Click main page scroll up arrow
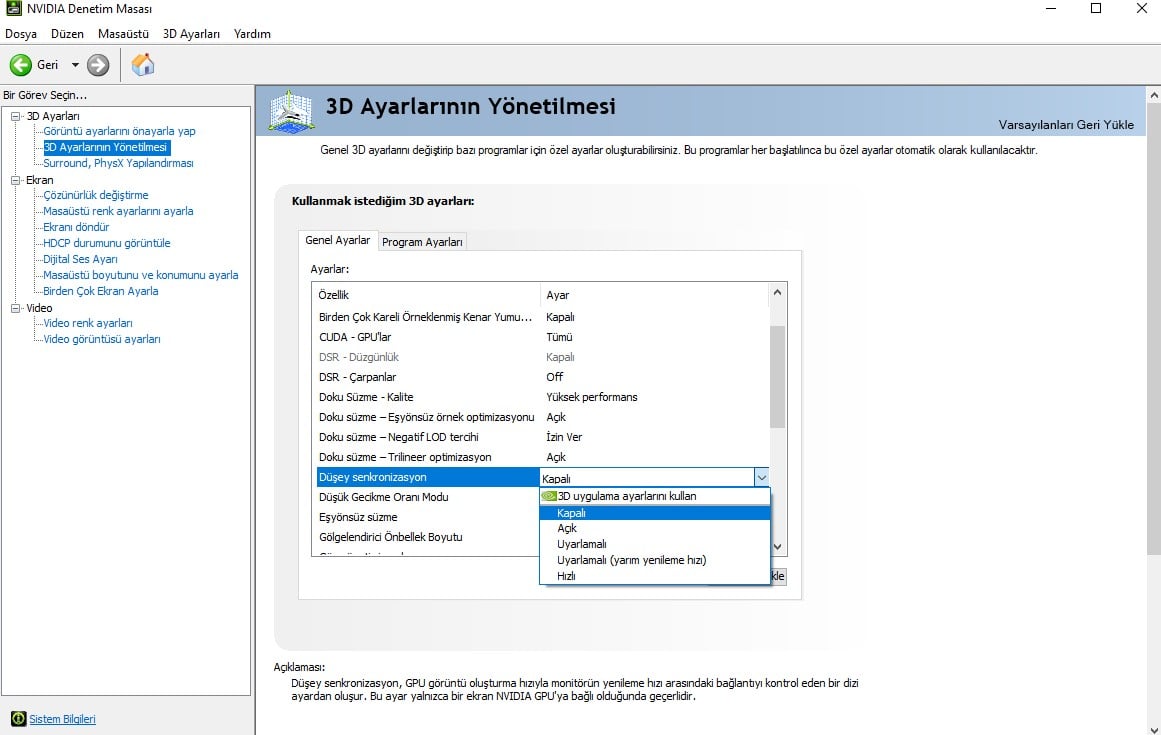Image resolution: width=1161 pixels, height=735 pixels. [1154, 95]
